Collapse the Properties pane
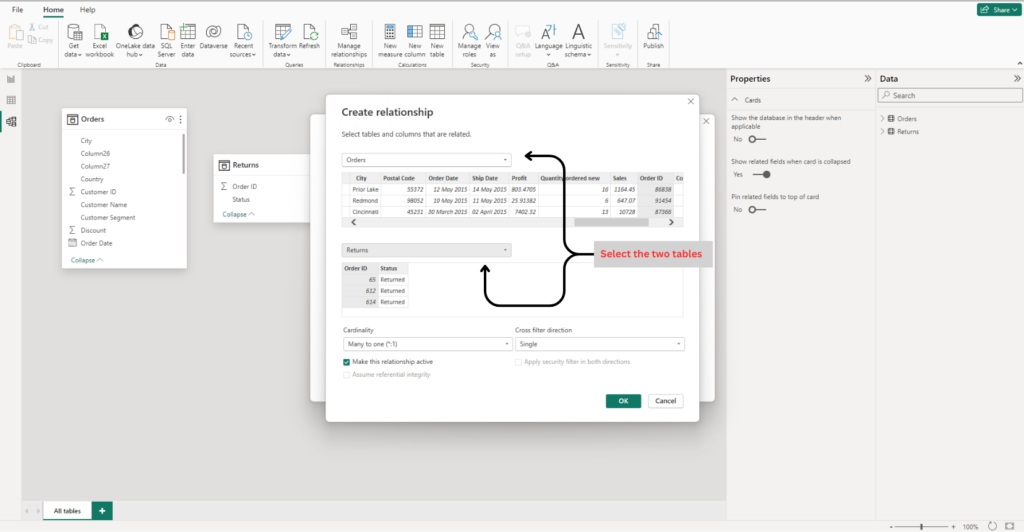The height and width of the screenshot is (532, 1024). [x=868, y=78]
